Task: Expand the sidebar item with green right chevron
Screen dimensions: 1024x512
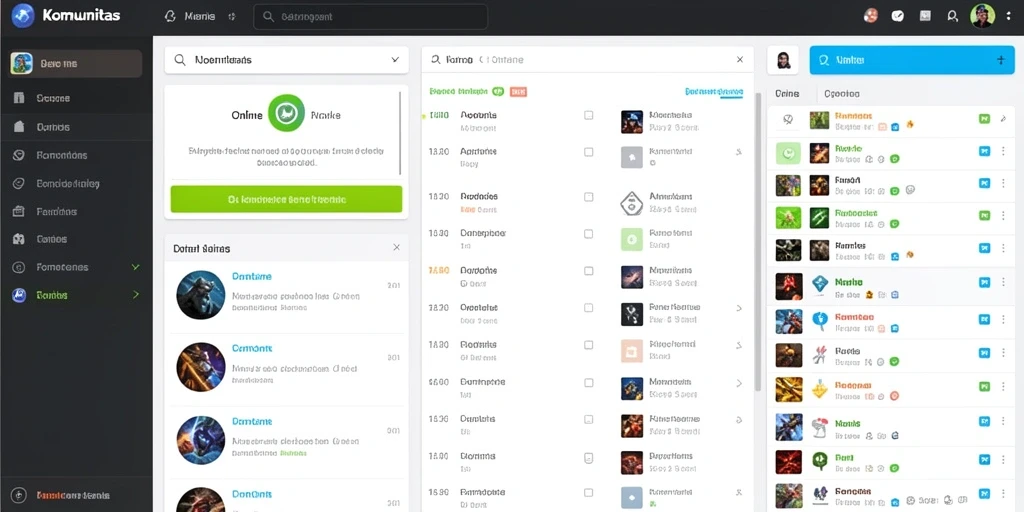Action: point(136,295)
